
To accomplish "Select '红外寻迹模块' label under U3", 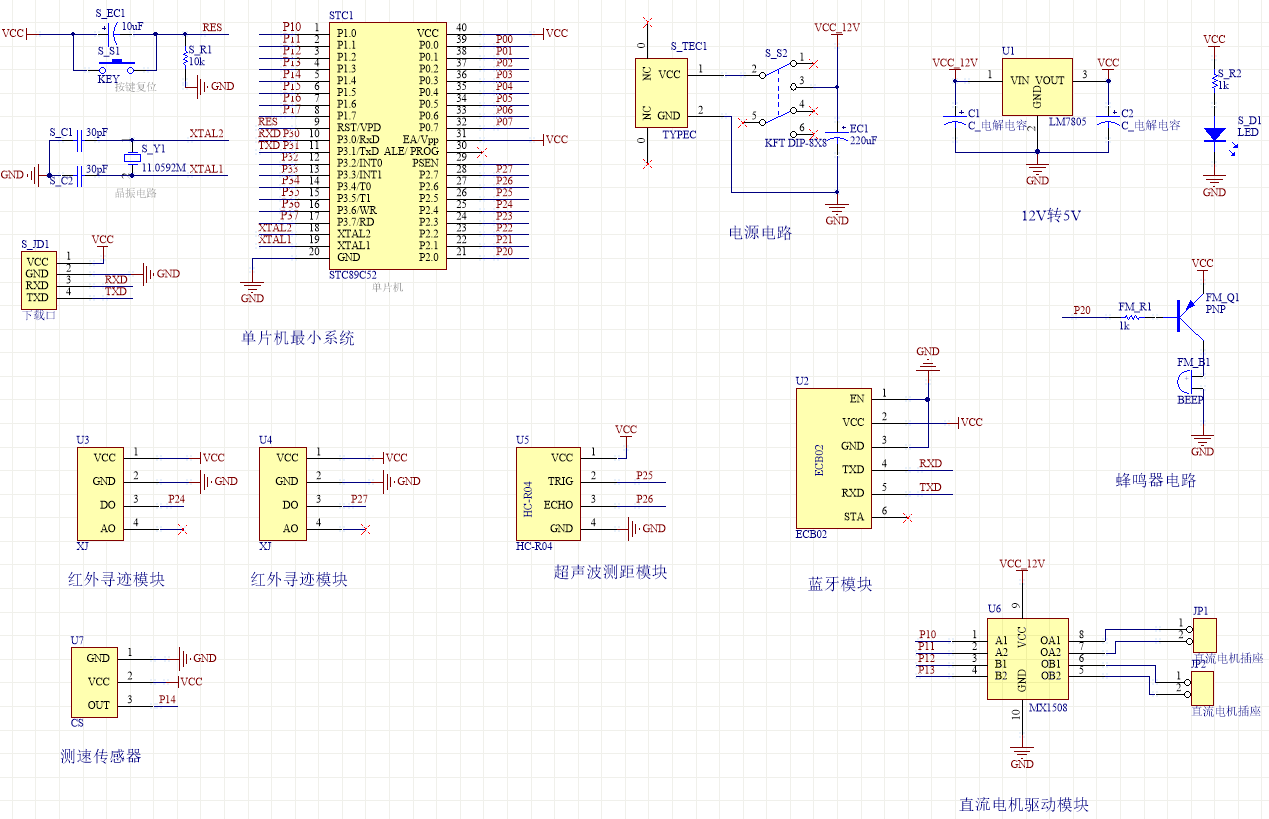I will 116,579.
